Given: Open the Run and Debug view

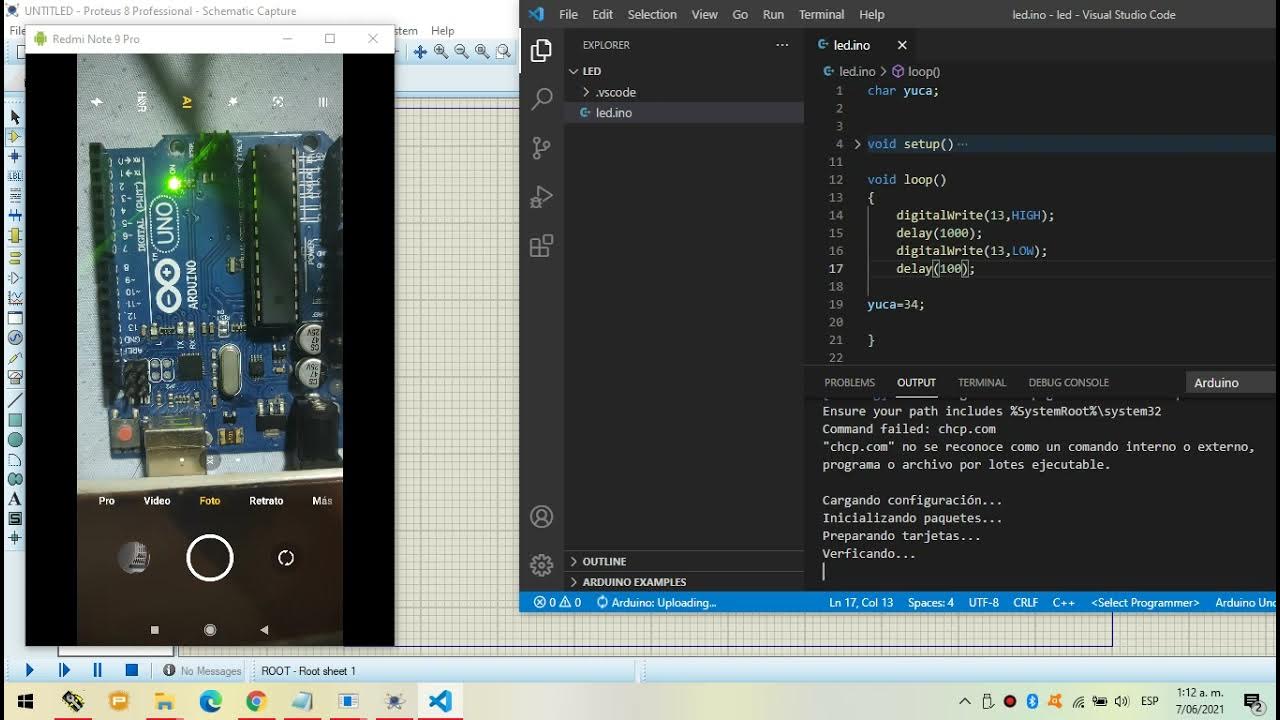Looking at the screenshot, I should click(541, 197).
